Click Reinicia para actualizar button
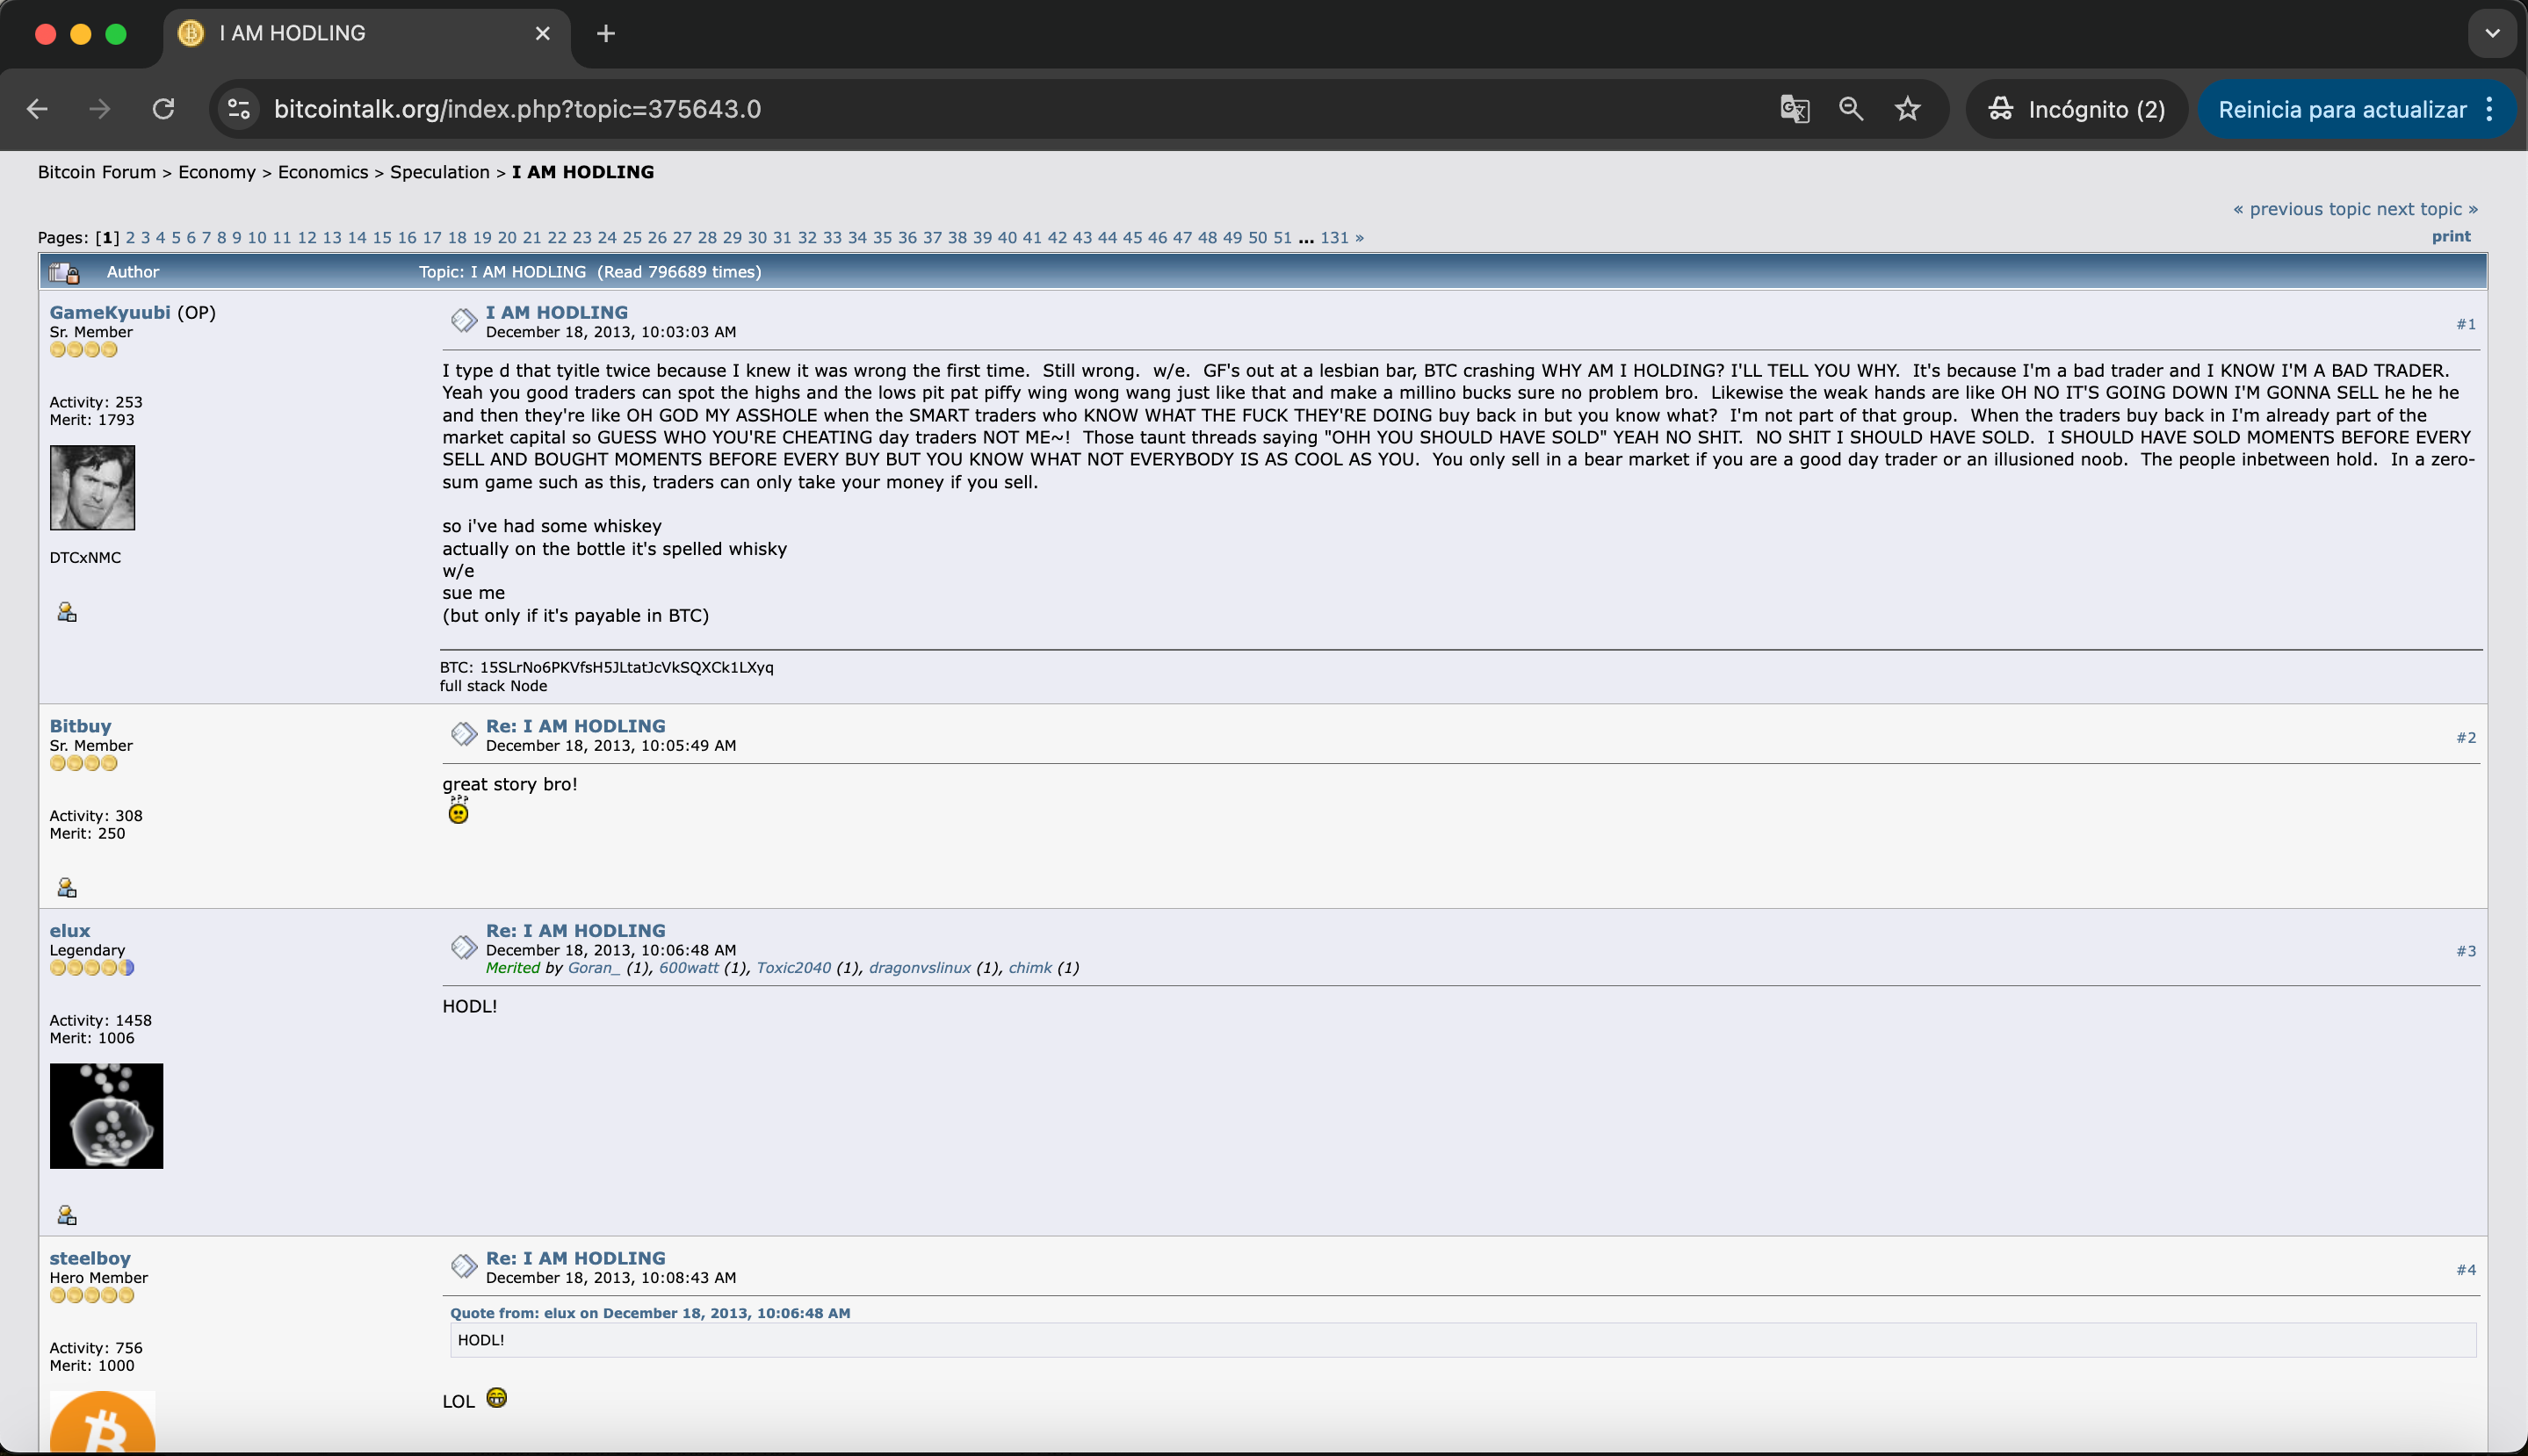Screen dimensions: 2528x1456 tap(2342, 109)
